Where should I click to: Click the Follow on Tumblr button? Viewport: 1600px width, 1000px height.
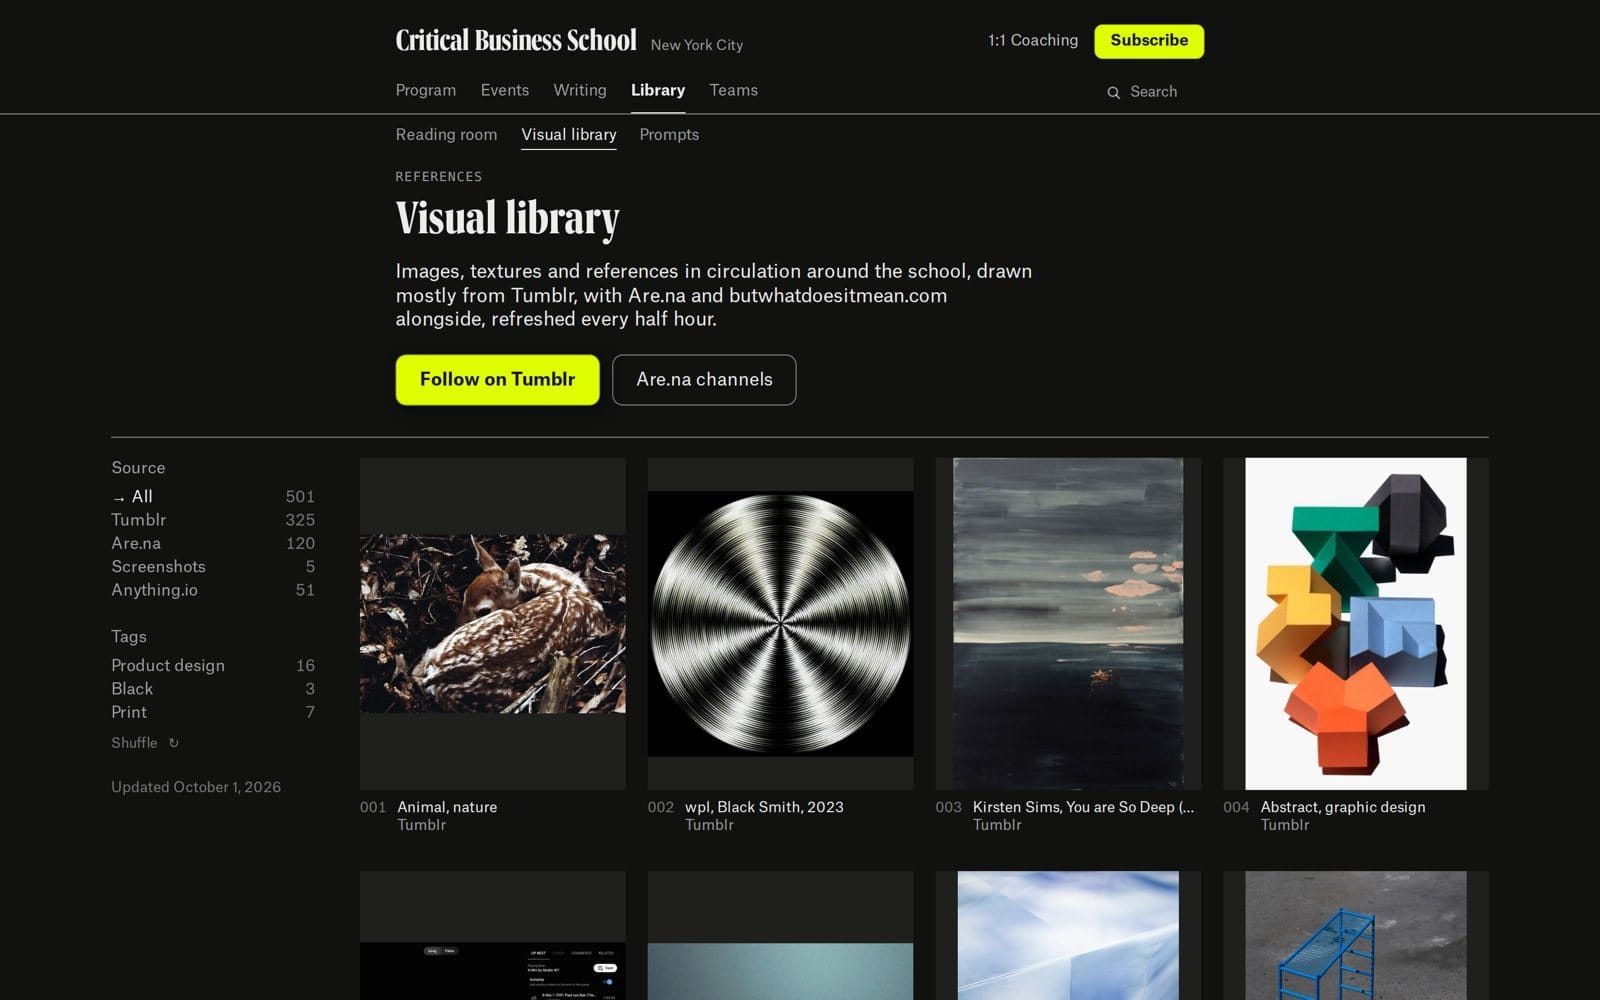497,380
